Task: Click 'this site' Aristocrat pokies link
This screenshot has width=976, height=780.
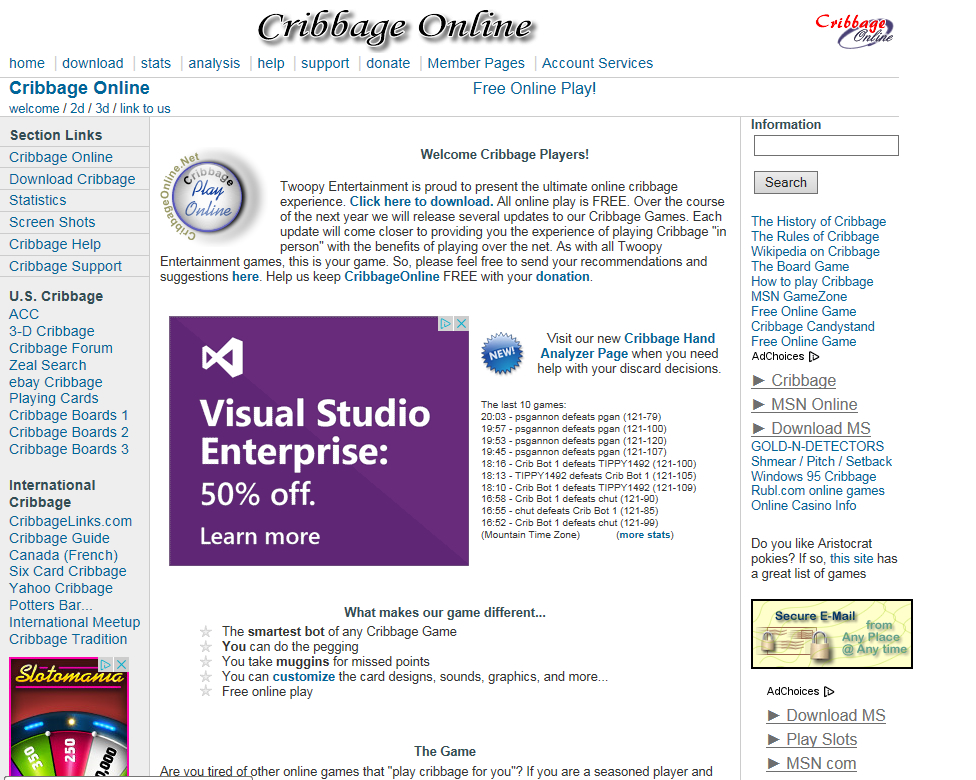Action: [852, 558]
